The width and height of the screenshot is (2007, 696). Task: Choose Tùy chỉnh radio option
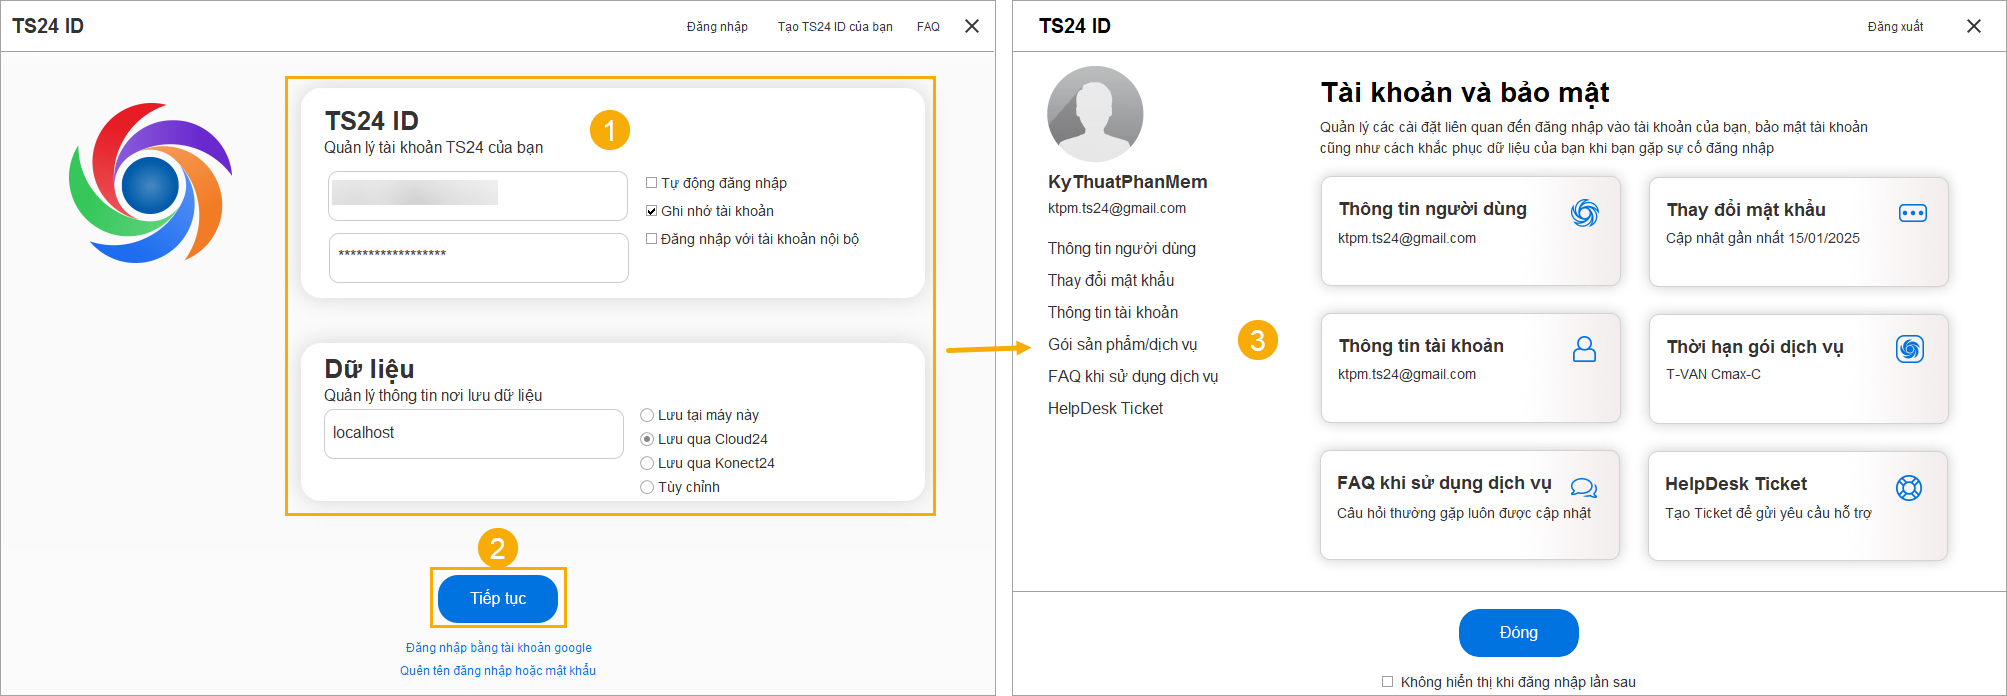647,487
